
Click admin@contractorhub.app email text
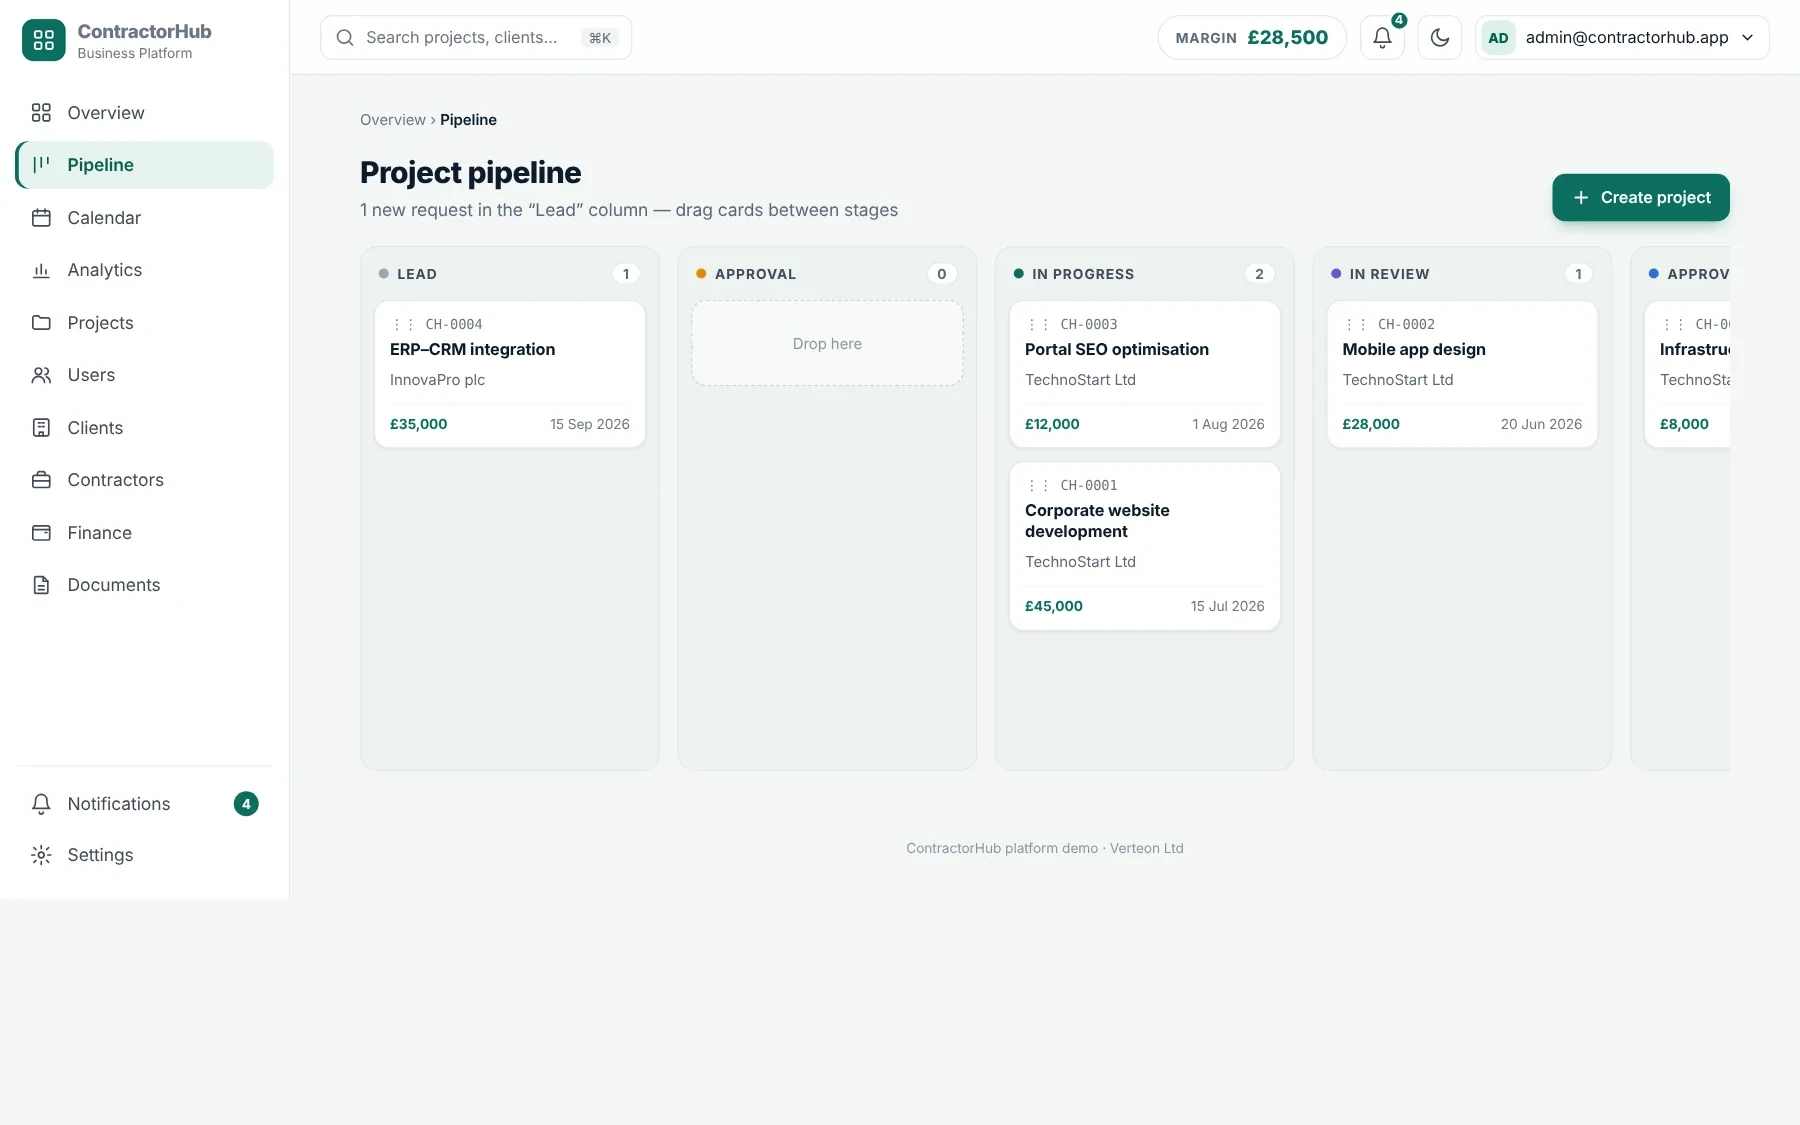coord(1627,38)
